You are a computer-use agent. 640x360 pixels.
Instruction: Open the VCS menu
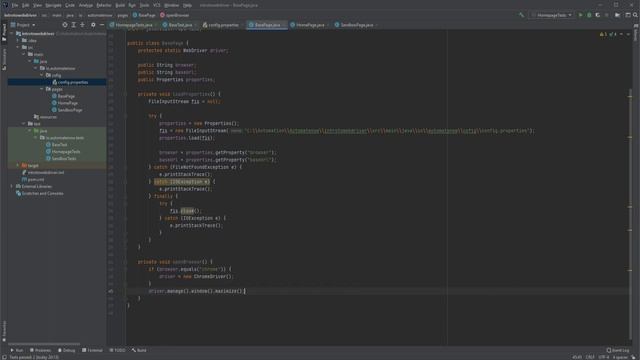[157, 5]
